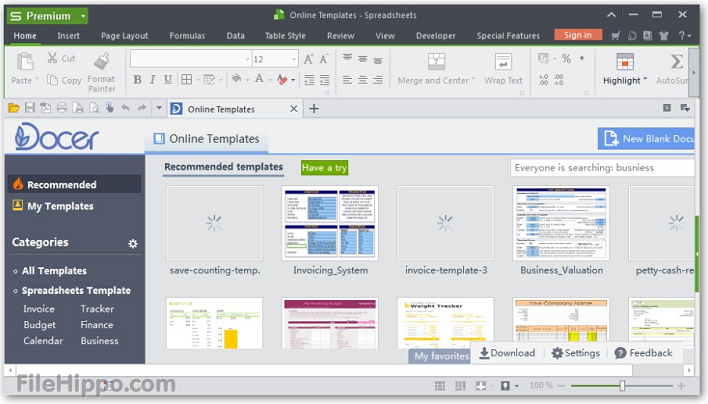Click the Wrap Text icon
Image resolution: width=708 pixels, height=404 pixels.
point(503,61)
